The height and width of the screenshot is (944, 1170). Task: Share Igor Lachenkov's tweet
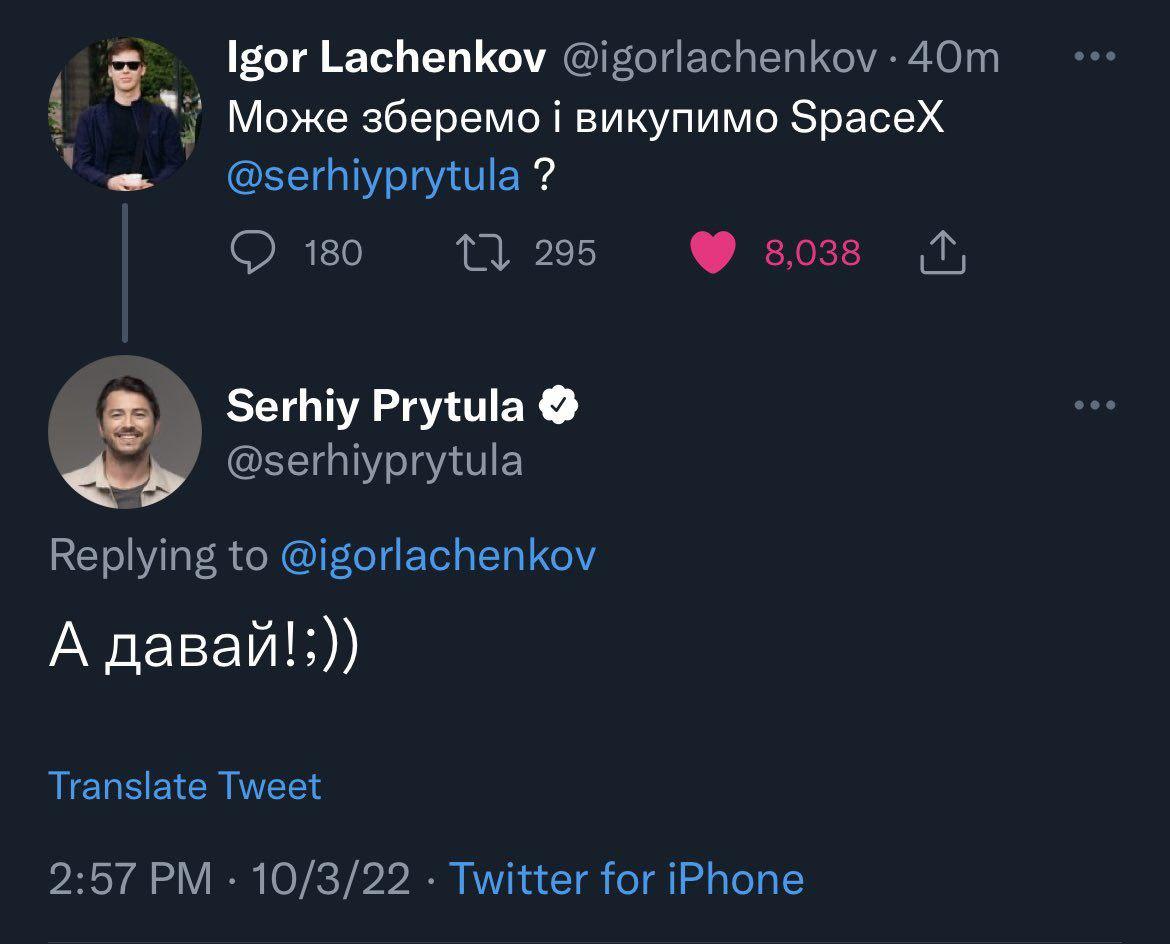pos(941,253)
